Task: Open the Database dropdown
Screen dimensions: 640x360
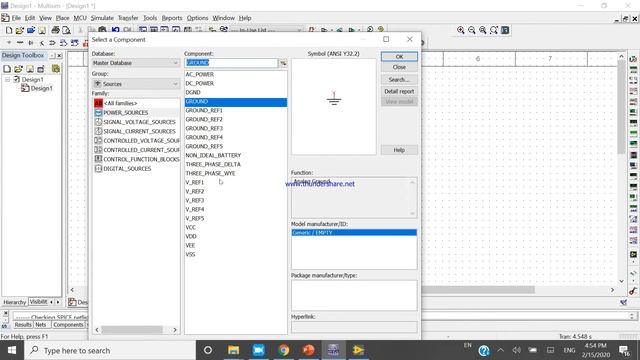Action: point(135,63)
